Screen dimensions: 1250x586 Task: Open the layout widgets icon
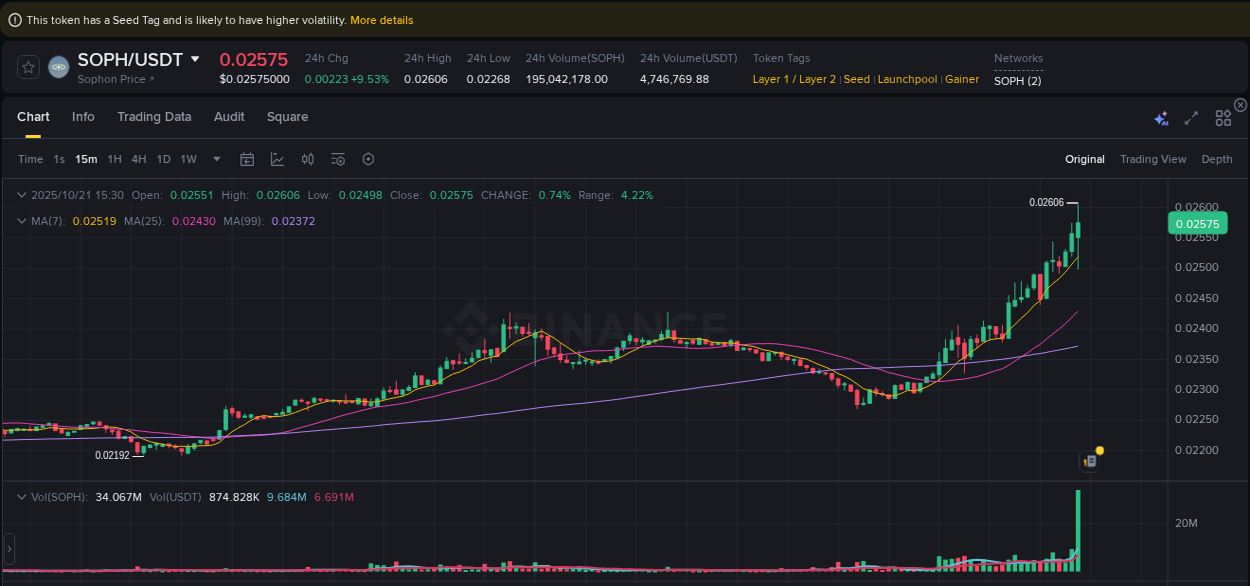coord(1223,117)
